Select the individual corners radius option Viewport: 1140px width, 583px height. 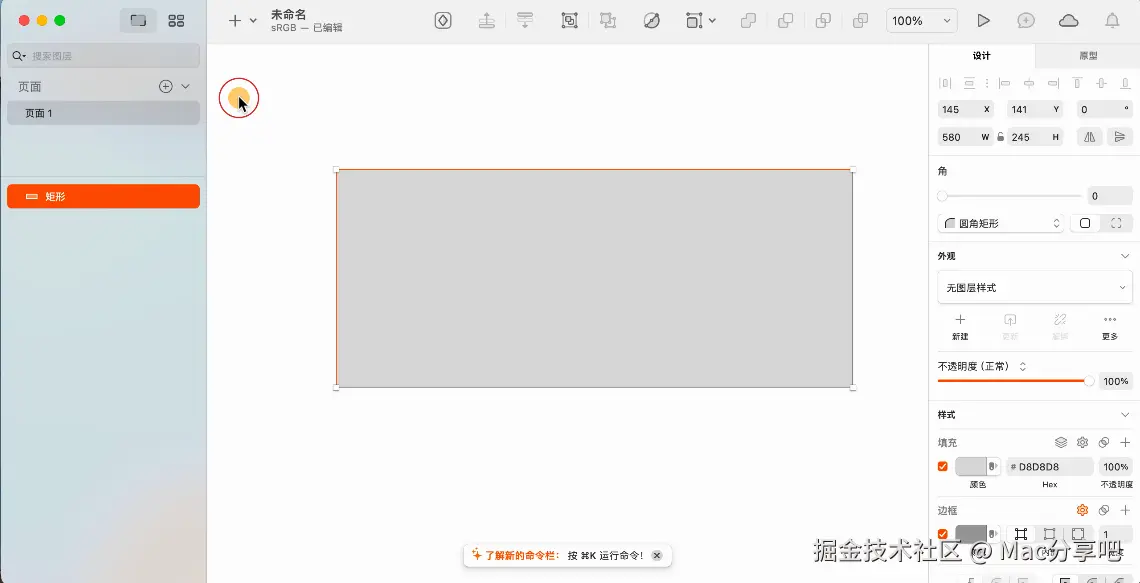point(1117,223)
